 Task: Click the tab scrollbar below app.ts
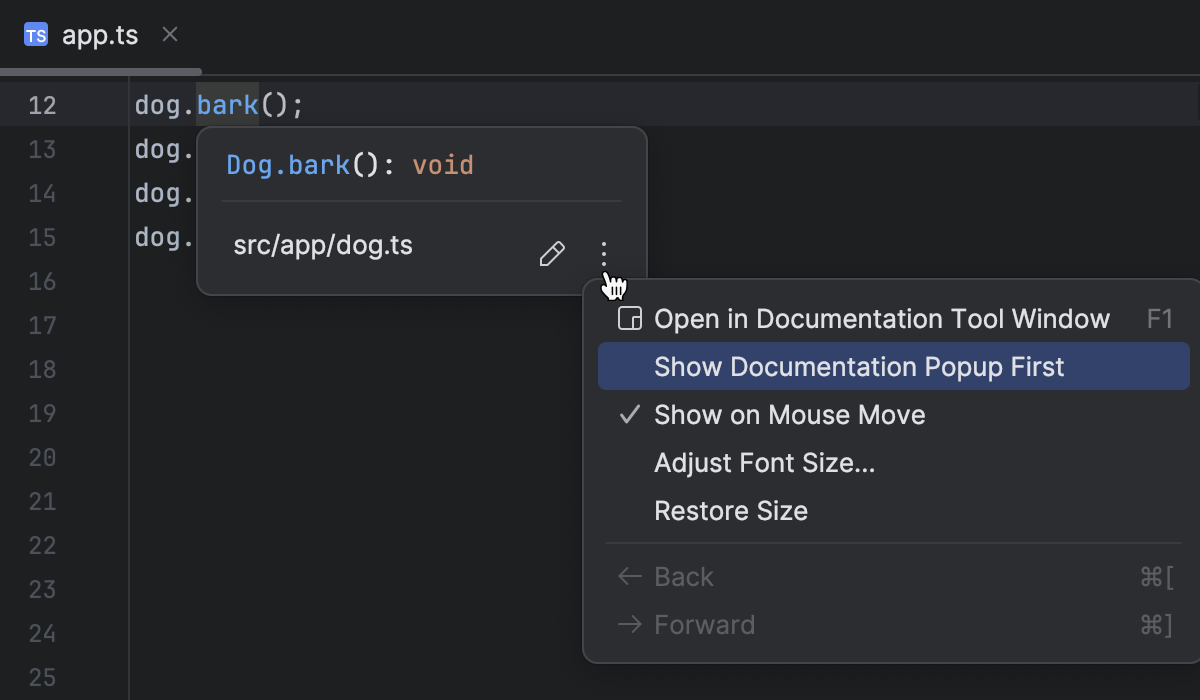(x=100, y=71)
